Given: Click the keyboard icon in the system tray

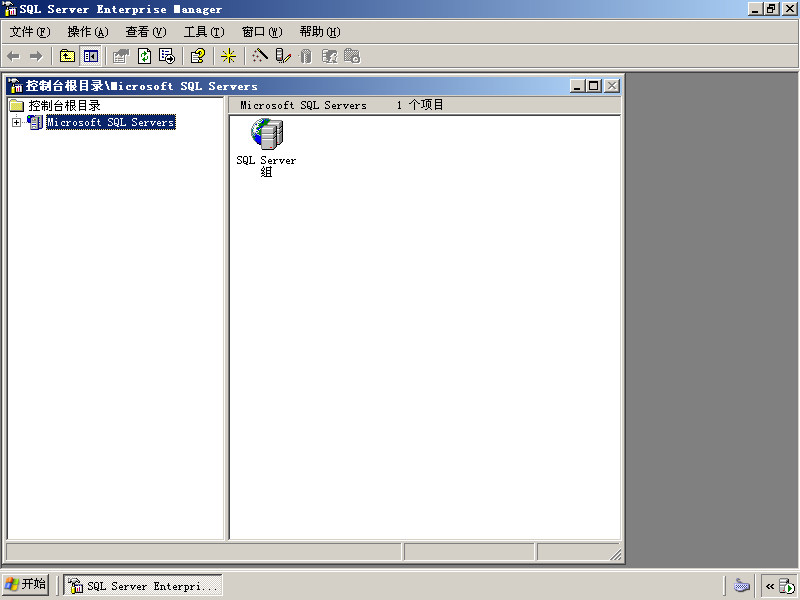Looking at the screenshot, I should tap(741, 585).
